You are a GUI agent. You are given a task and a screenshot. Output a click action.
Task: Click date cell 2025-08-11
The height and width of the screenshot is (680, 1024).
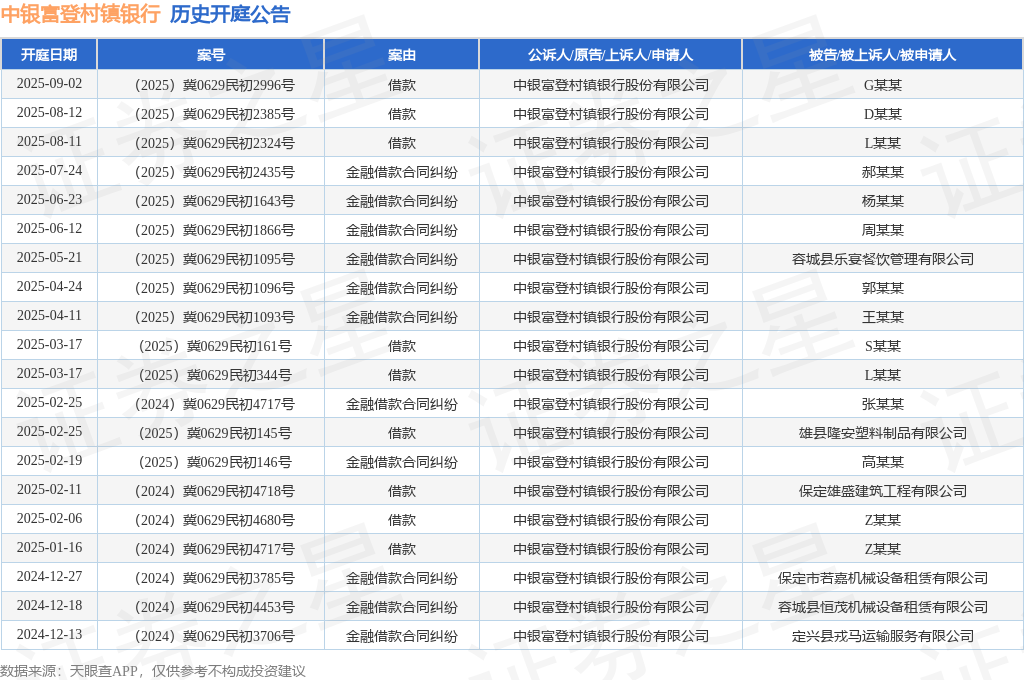(49, 142)
